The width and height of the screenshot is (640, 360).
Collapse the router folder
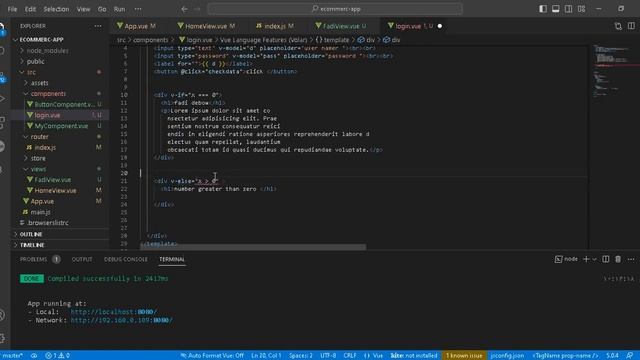tap(39, 137)
